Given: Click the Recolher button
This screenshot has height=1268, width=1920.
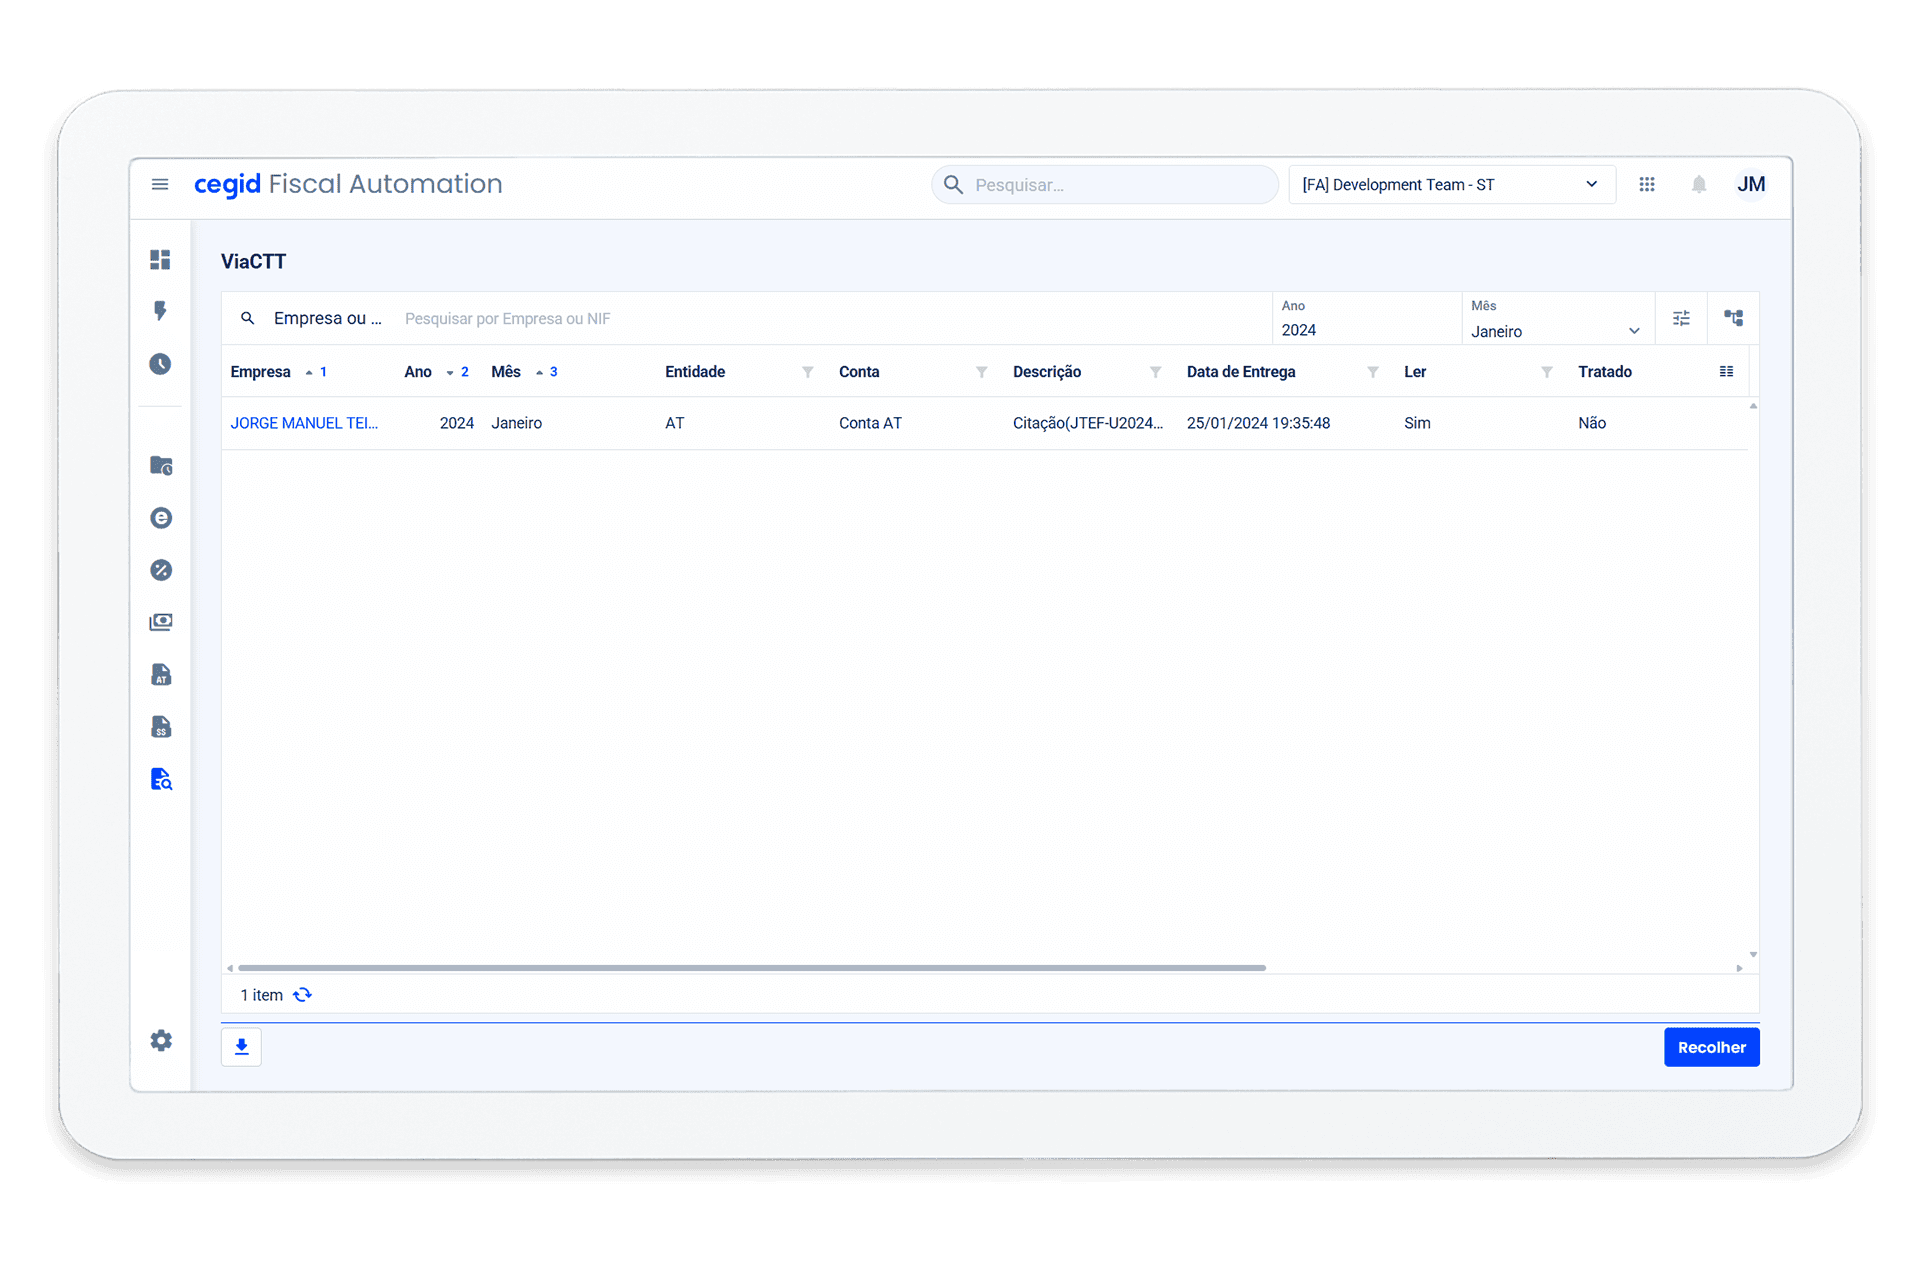Looking at the screenshot, I should coord(1711,1047).
